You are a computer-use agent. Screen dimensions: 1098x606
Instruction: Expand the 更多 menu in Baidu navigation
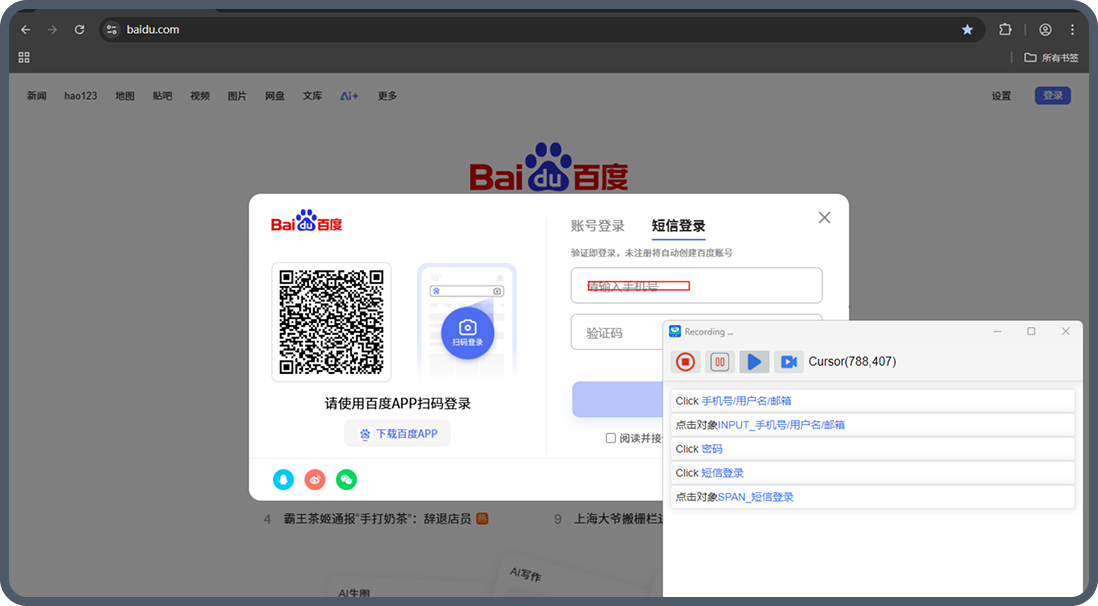tap(387, 96)
